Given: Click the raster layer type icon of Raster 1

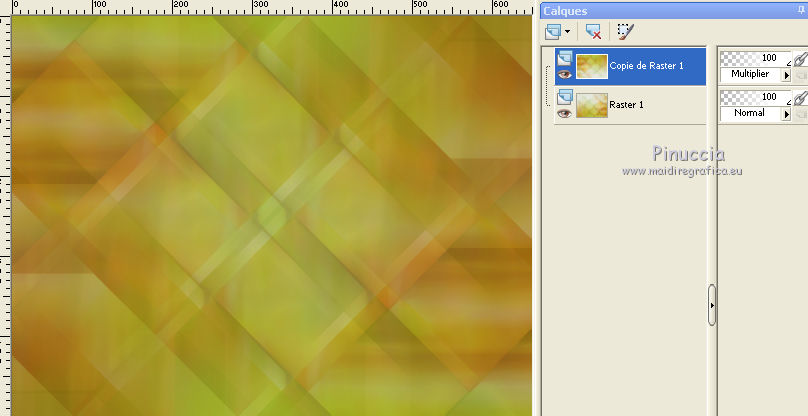Looking at the screenshot, I should click(x=565, y=96).
